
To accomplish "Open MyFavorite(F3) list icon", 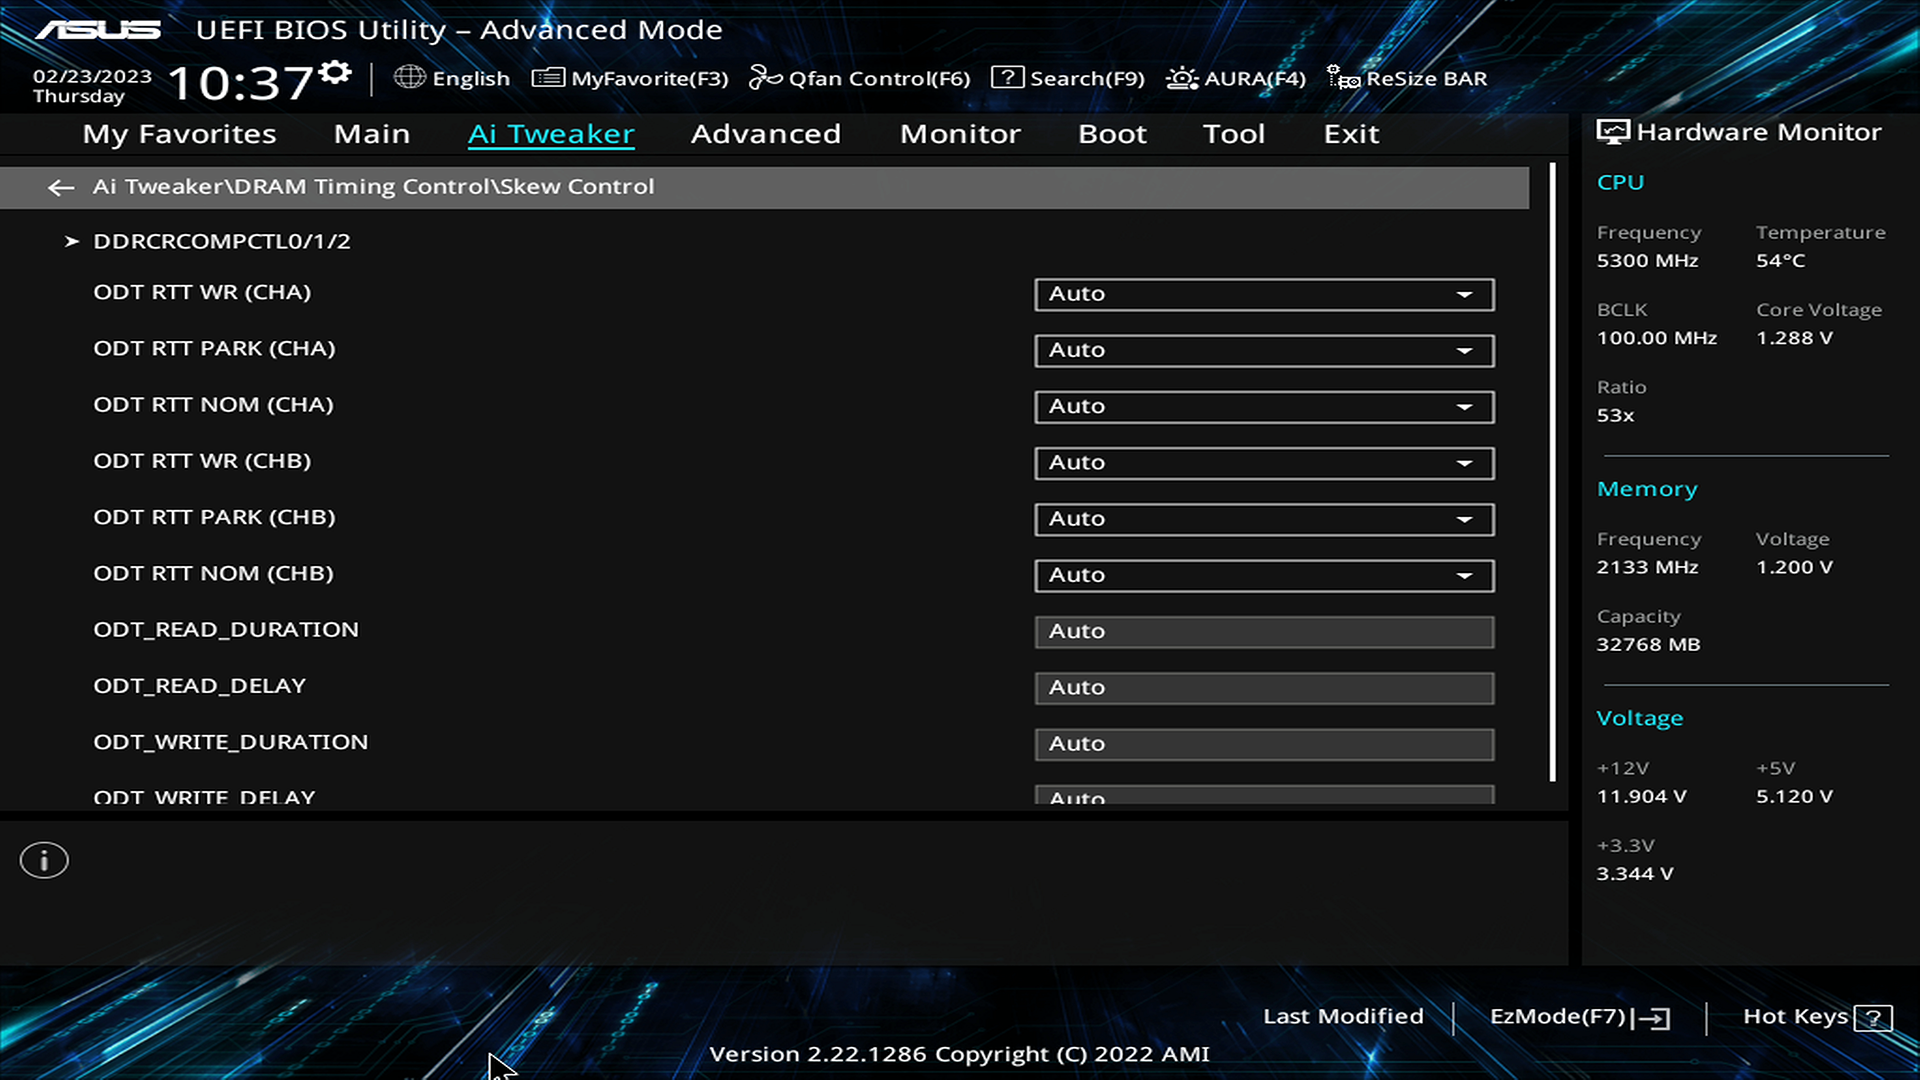I will point(548,78).
